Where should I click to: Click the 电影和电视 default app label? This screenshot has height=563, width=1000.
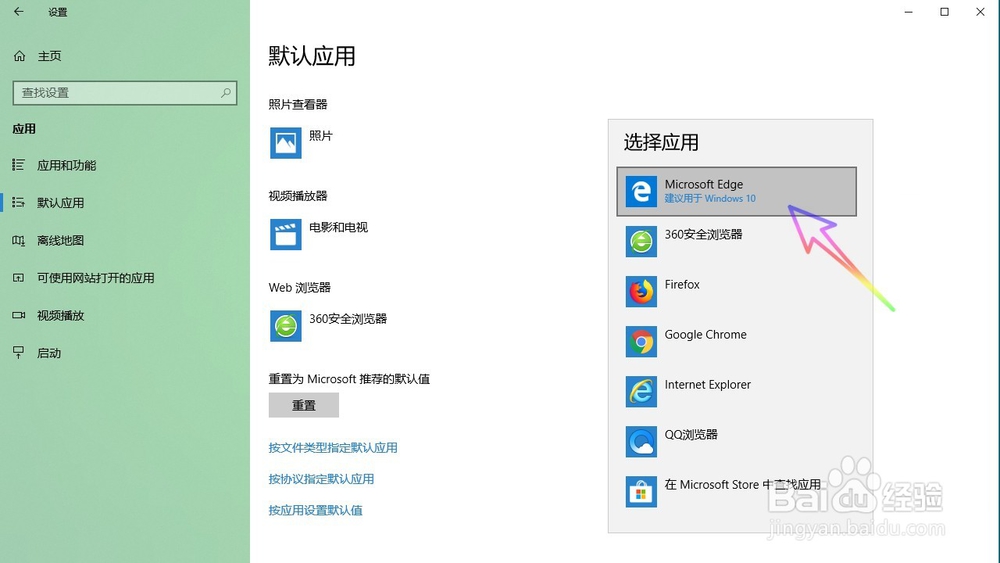(338, 227)
